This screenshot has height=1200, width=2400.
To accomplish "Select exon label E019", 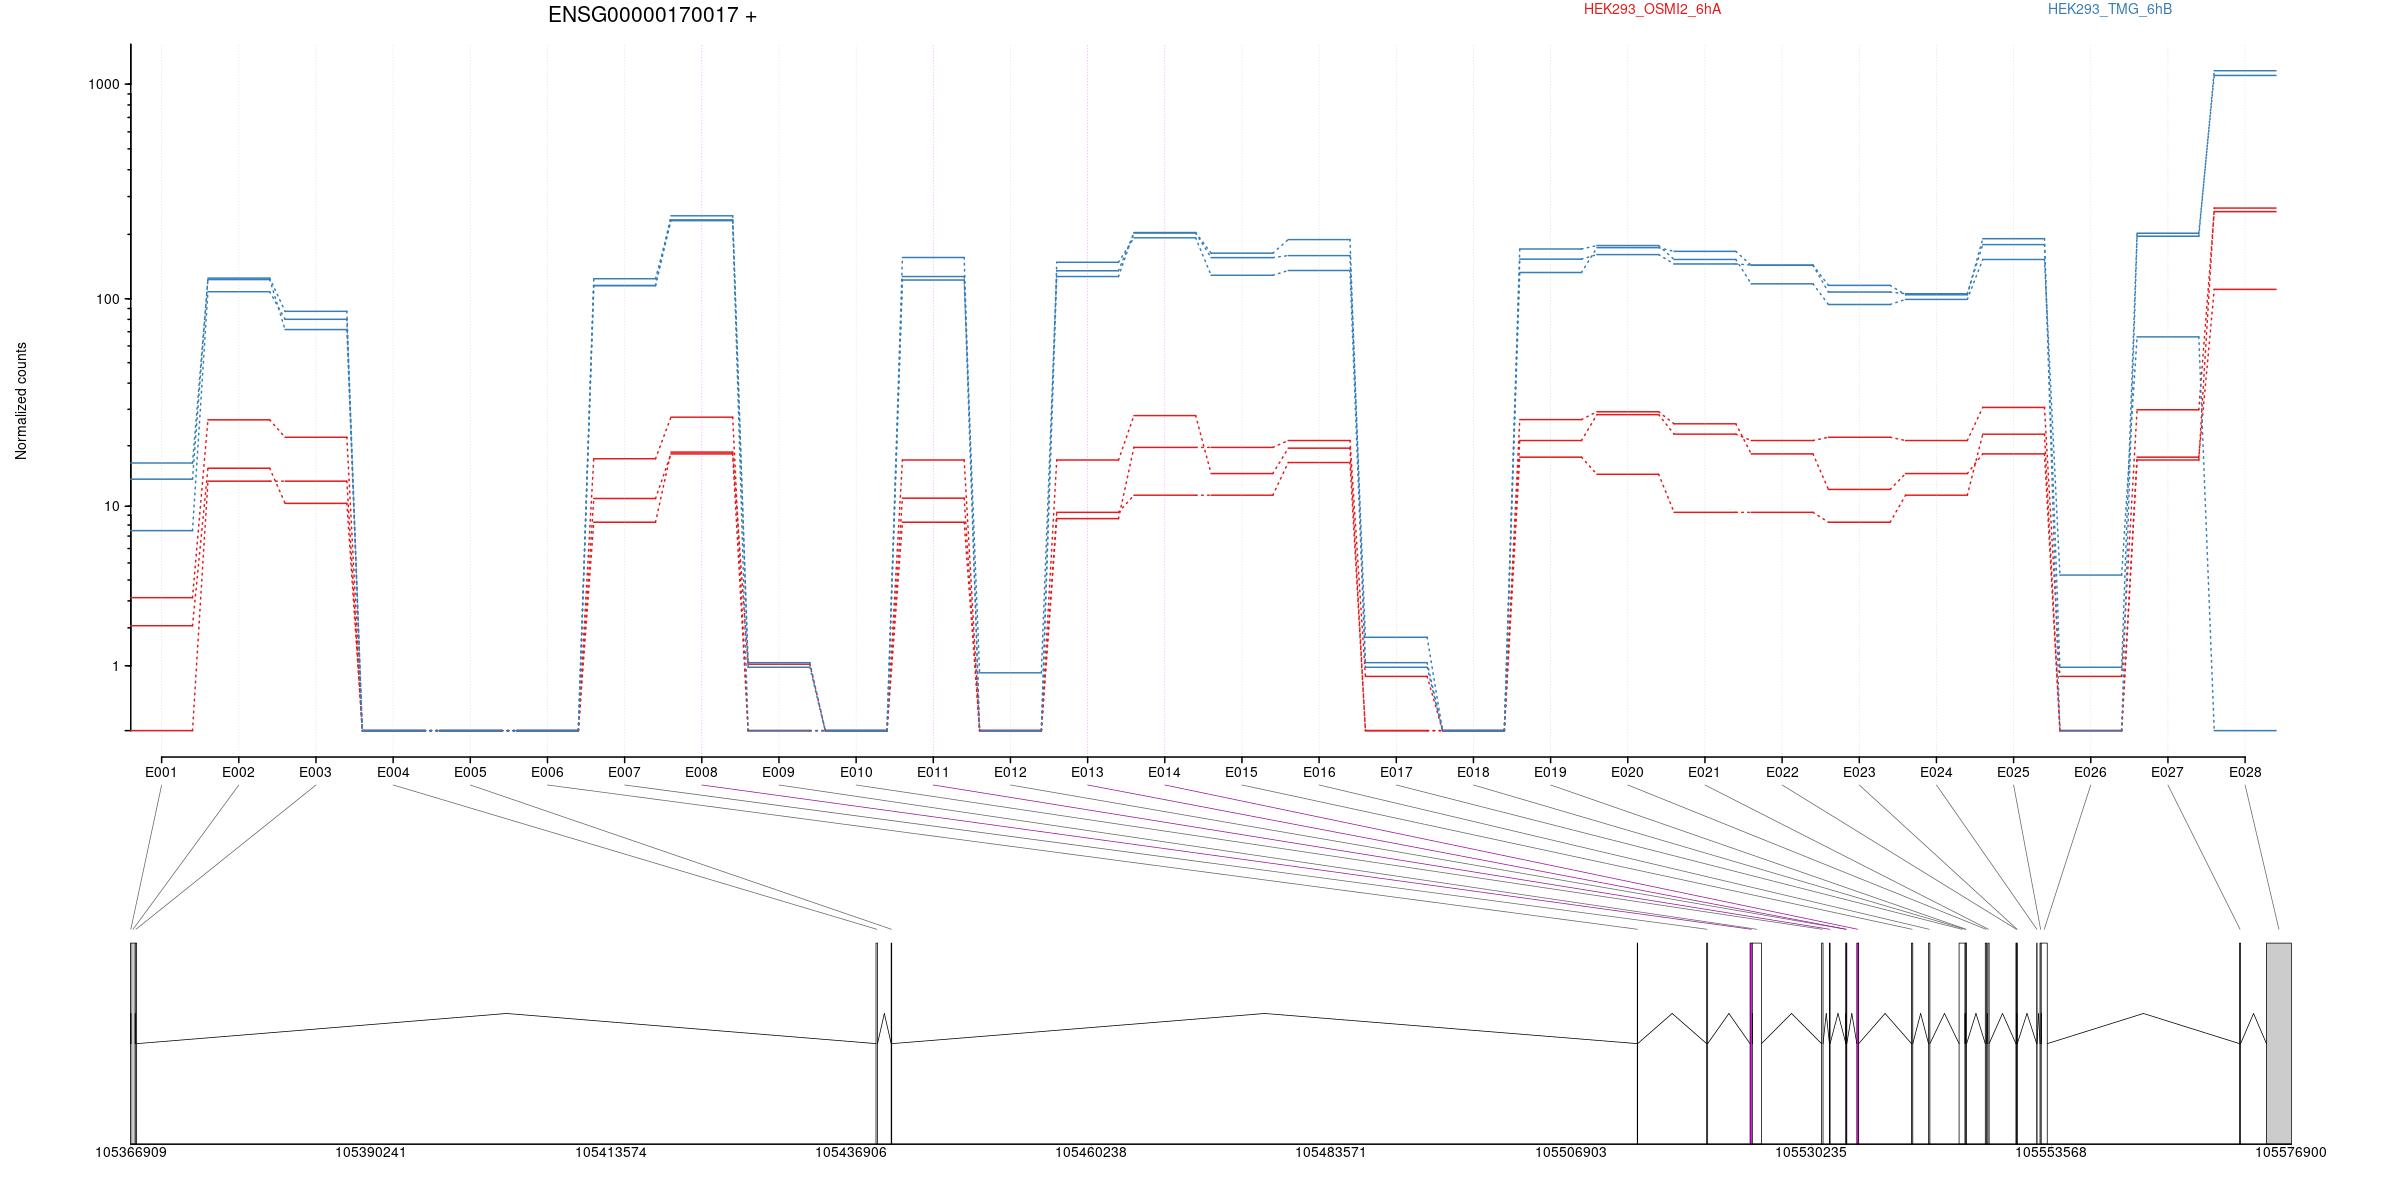I will click(x=1550, y=772).
